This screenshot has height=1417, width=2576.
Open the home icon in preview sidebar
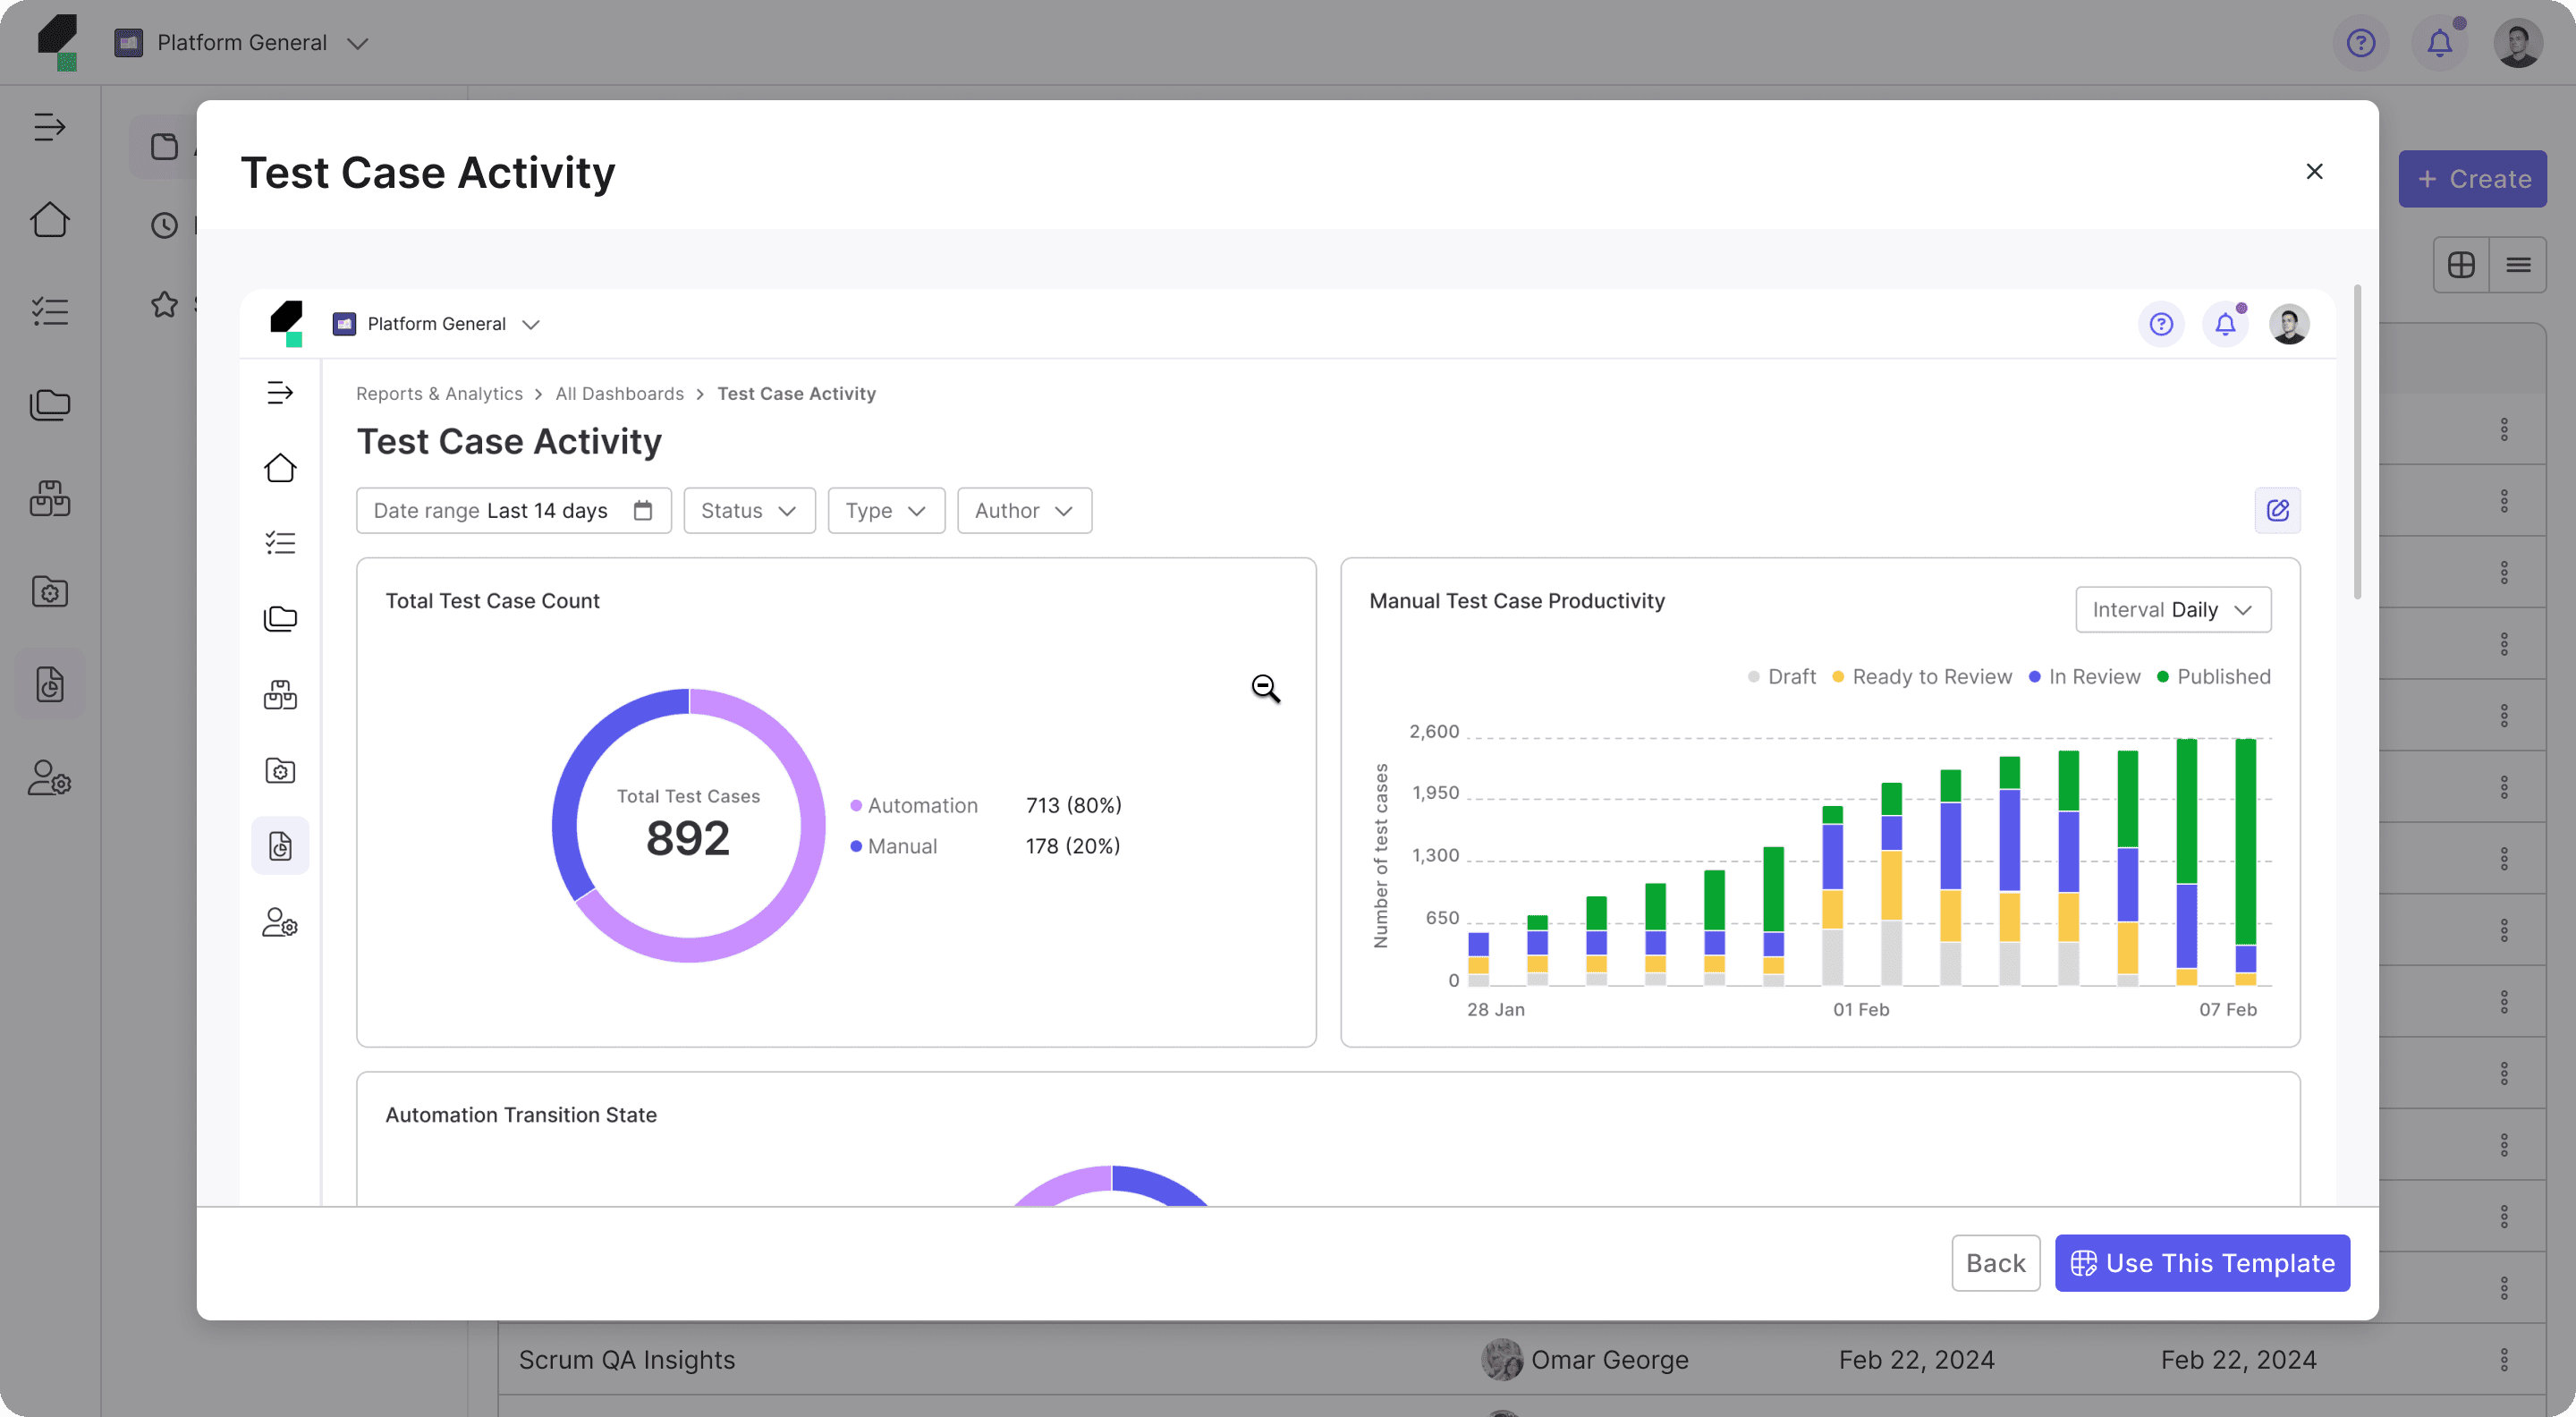point(280,468)
